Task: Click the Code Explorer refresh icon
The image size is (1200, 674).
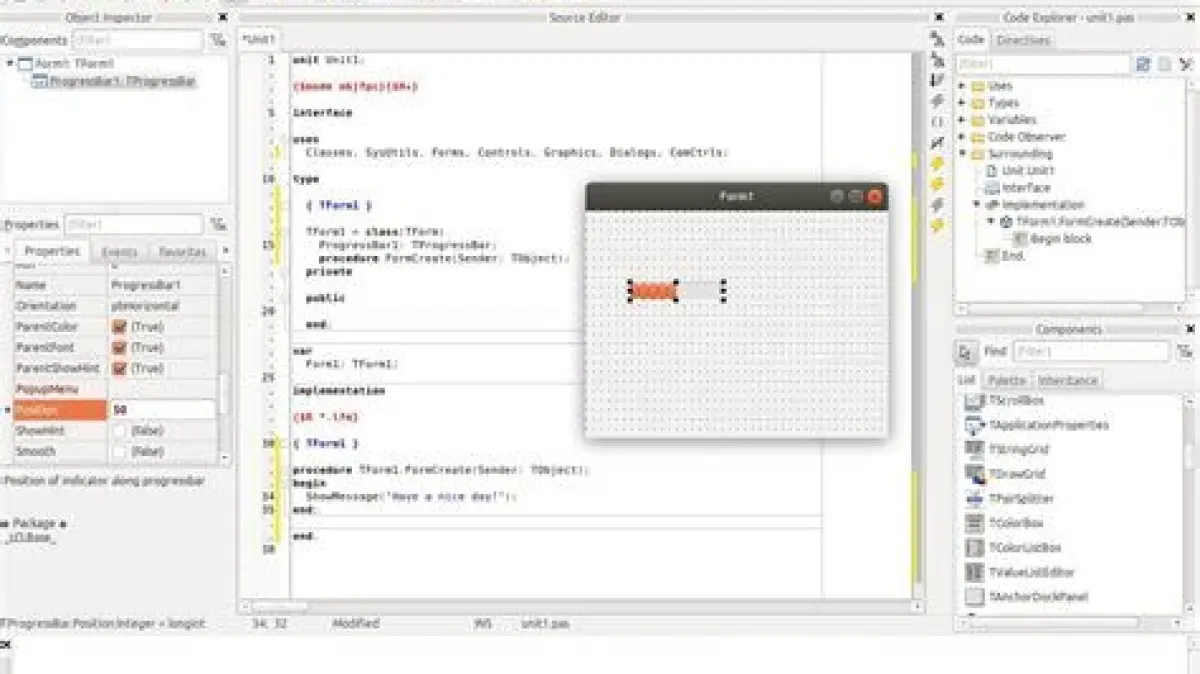Action: [1143, 64]
